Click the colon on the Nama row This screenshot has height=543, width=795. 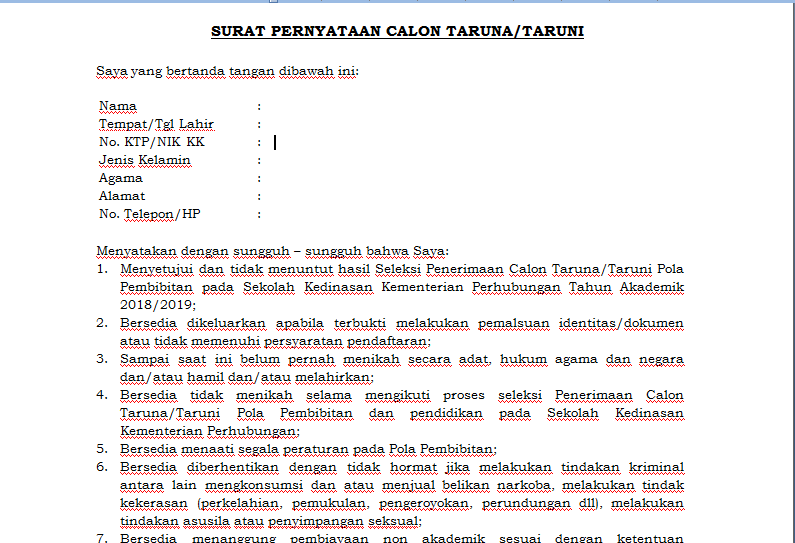[x=259, y=107]
